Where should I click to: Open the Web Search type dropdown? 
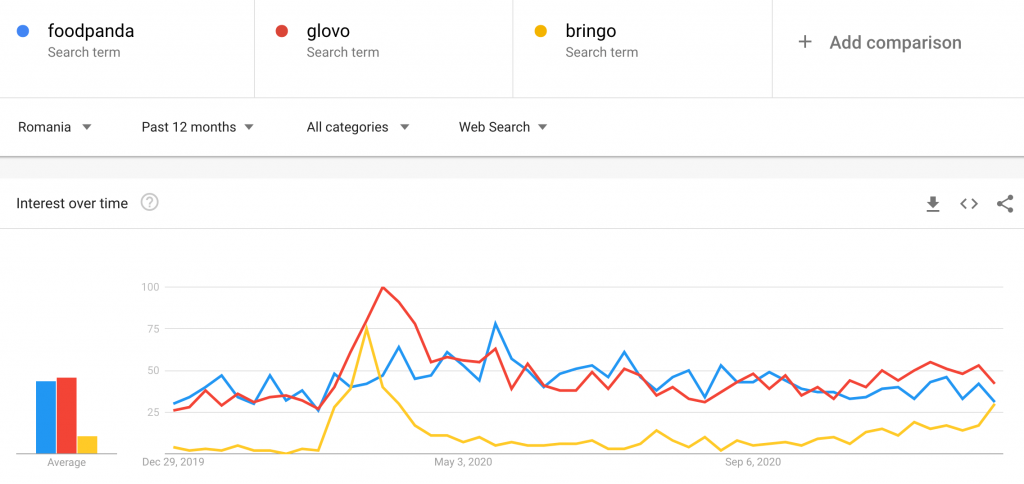tap(503, 127)
